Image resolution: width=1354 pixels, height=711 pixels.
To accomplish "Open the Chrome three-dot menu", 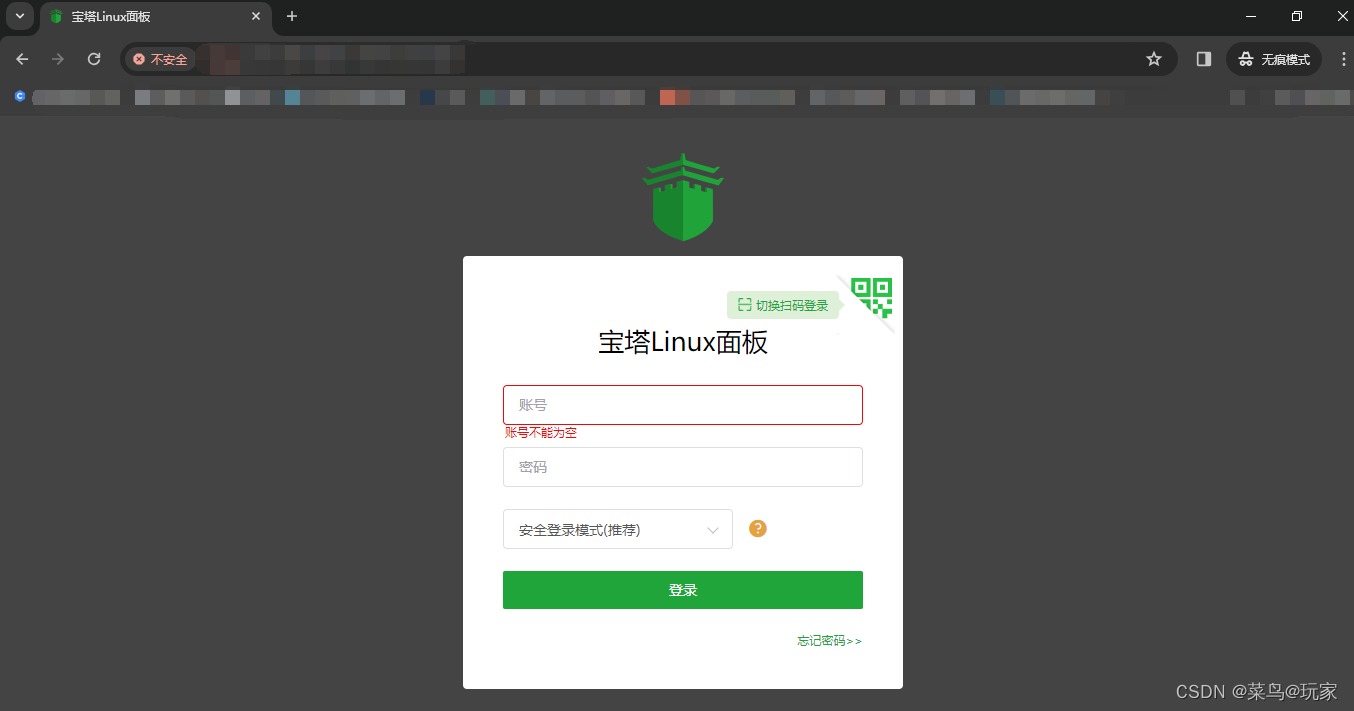I will point(1343,59).
